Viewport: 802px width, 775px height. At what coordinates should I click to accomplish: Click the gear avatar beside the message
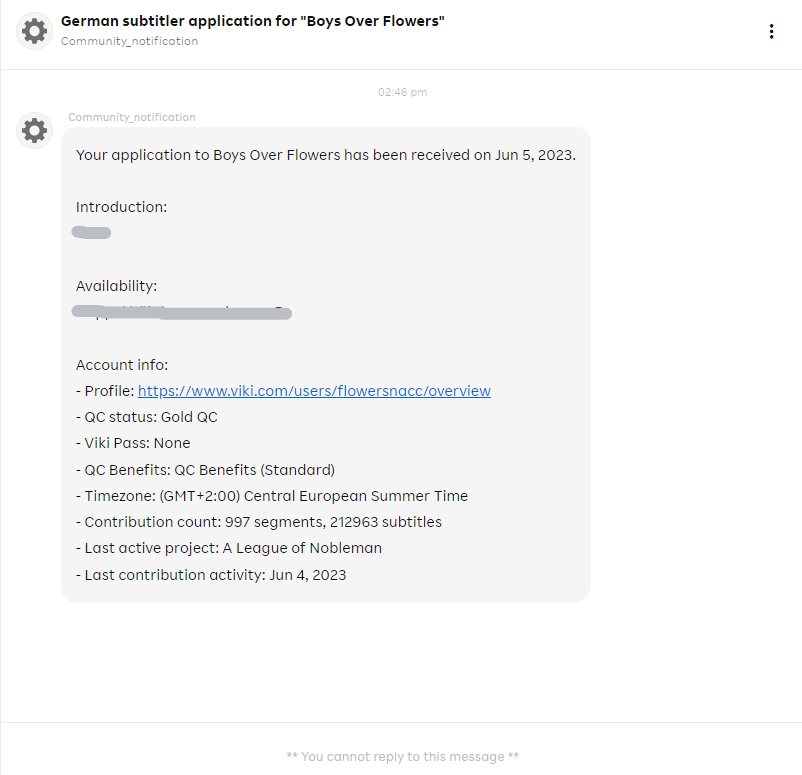click(34, 130)
